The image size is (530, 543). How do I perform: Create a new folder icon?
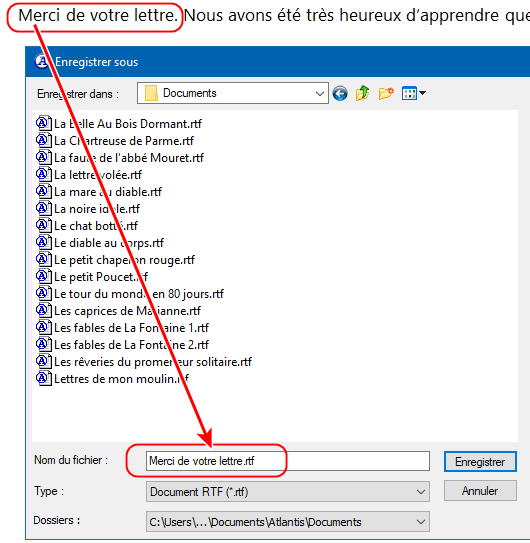point(386,94)
